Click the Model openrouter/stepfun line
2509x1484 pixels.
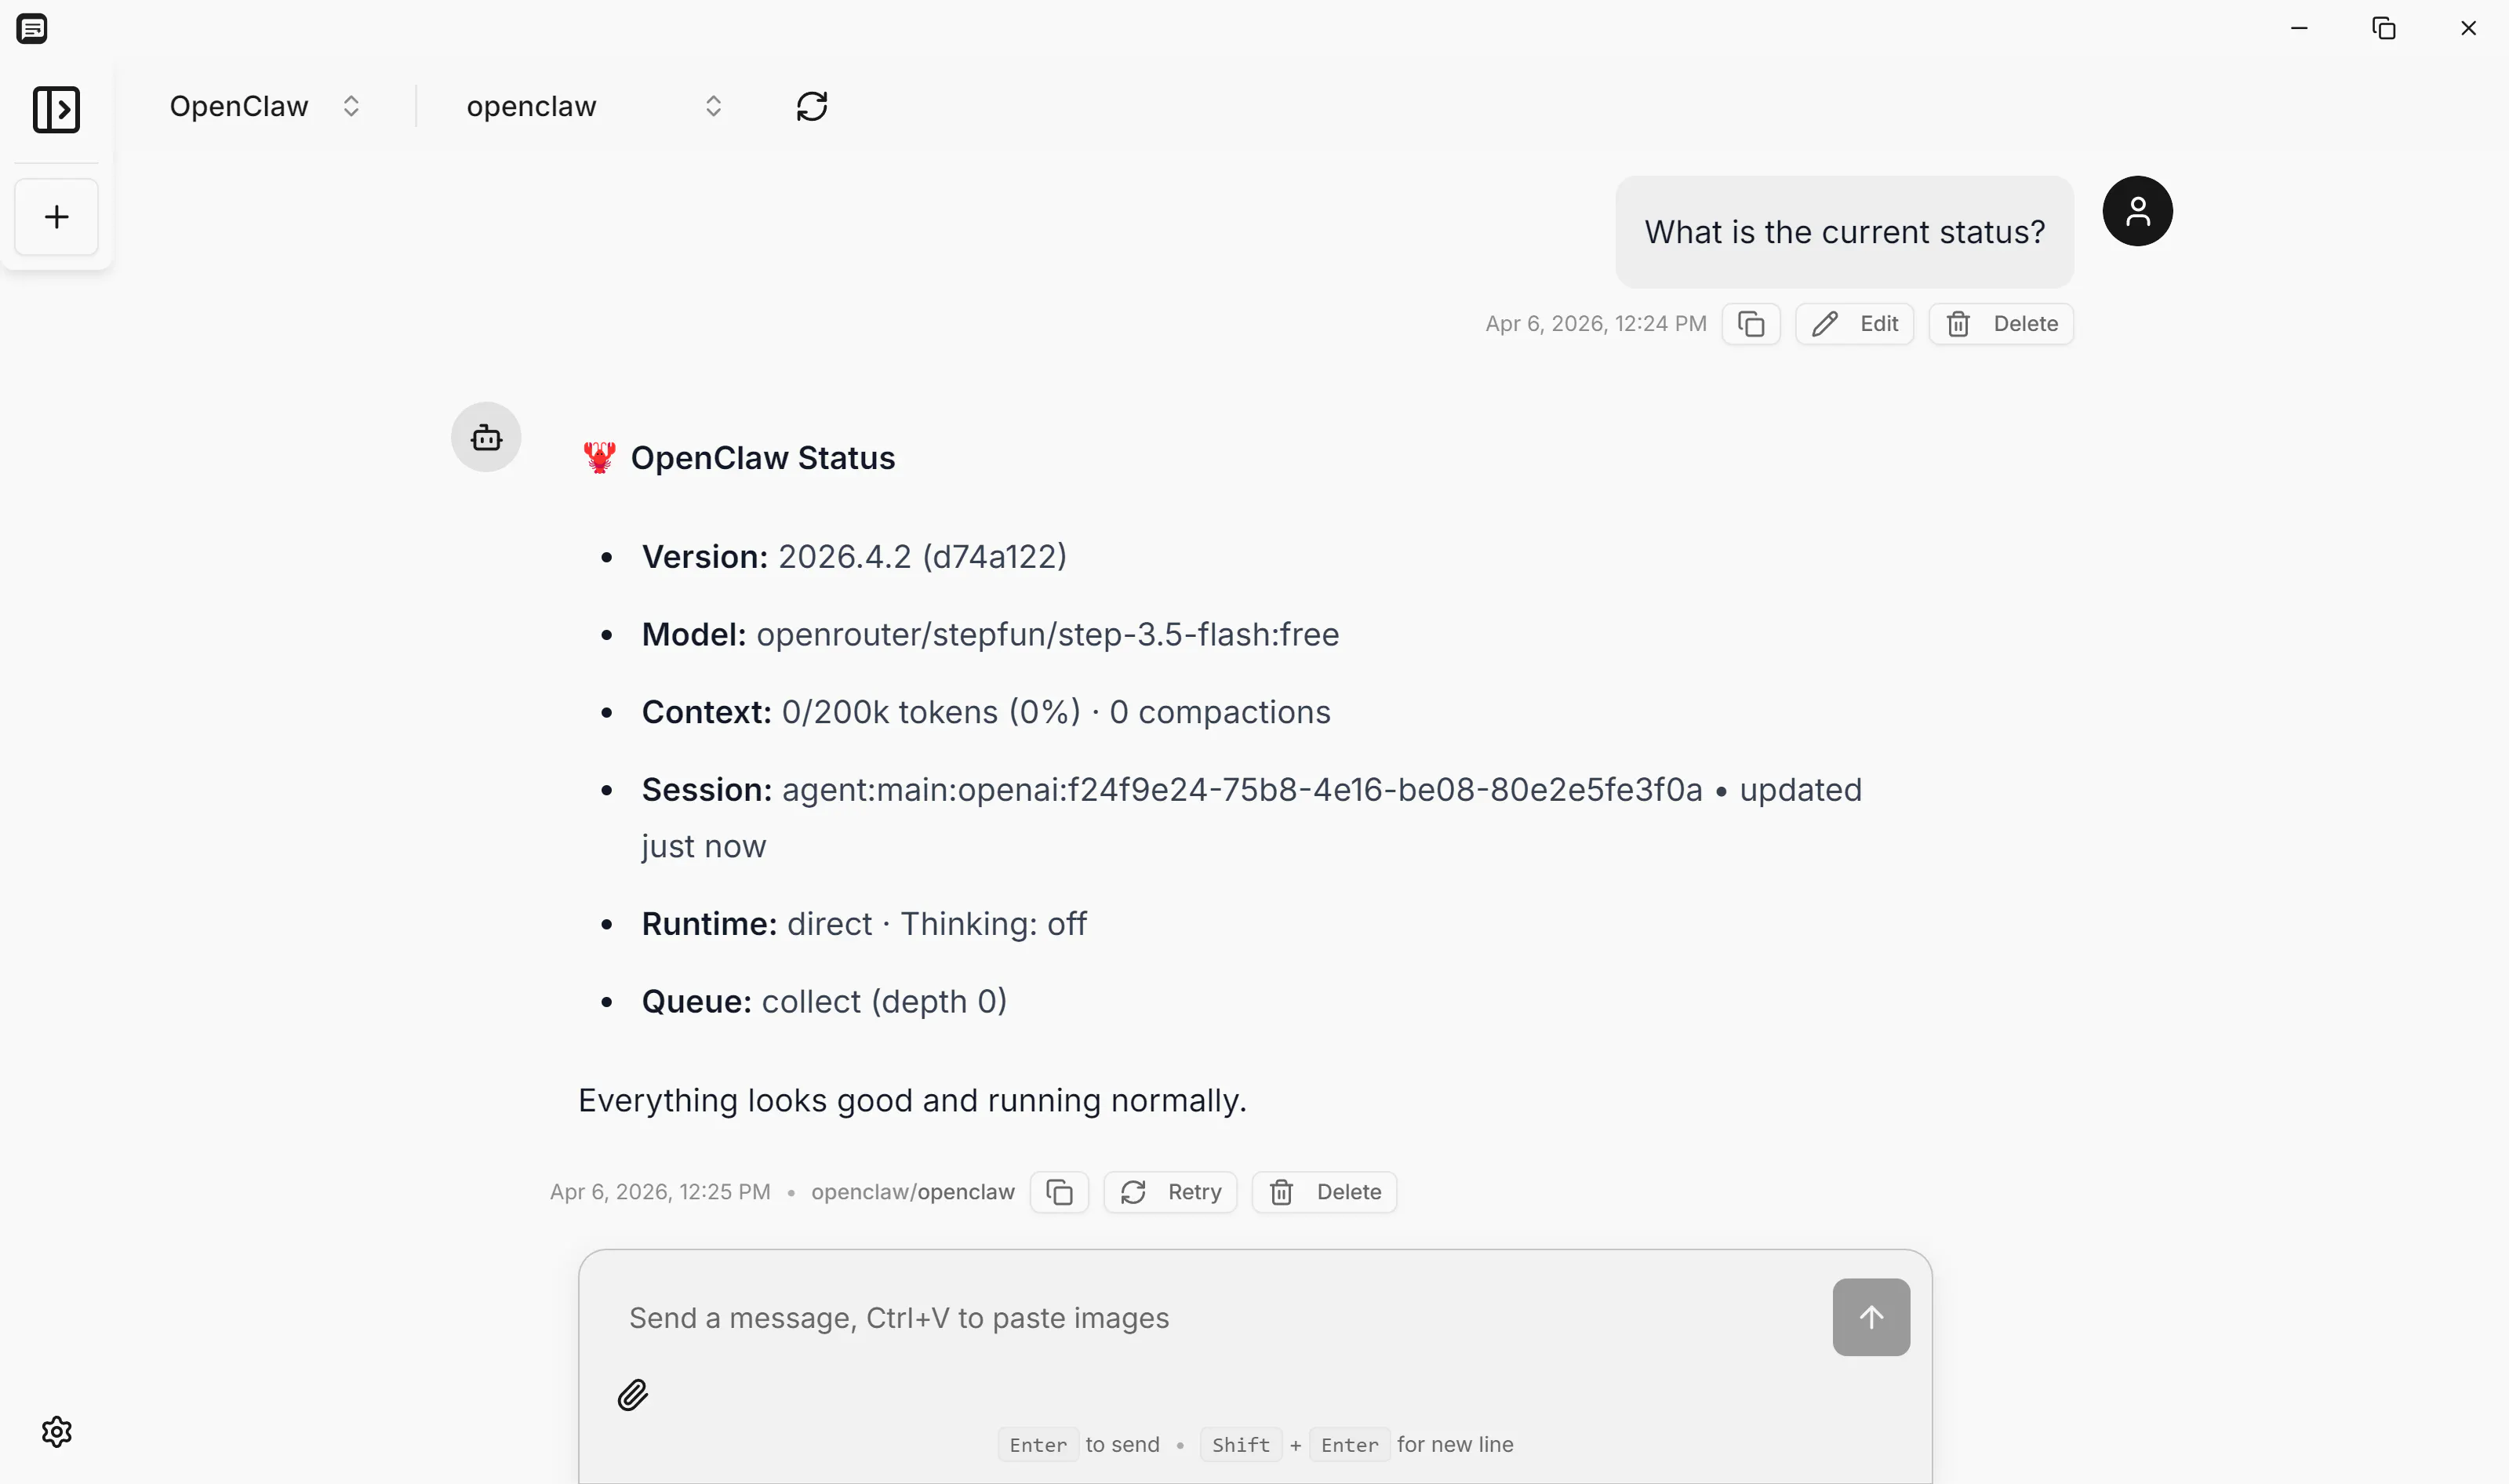click(x=990, y=634)
